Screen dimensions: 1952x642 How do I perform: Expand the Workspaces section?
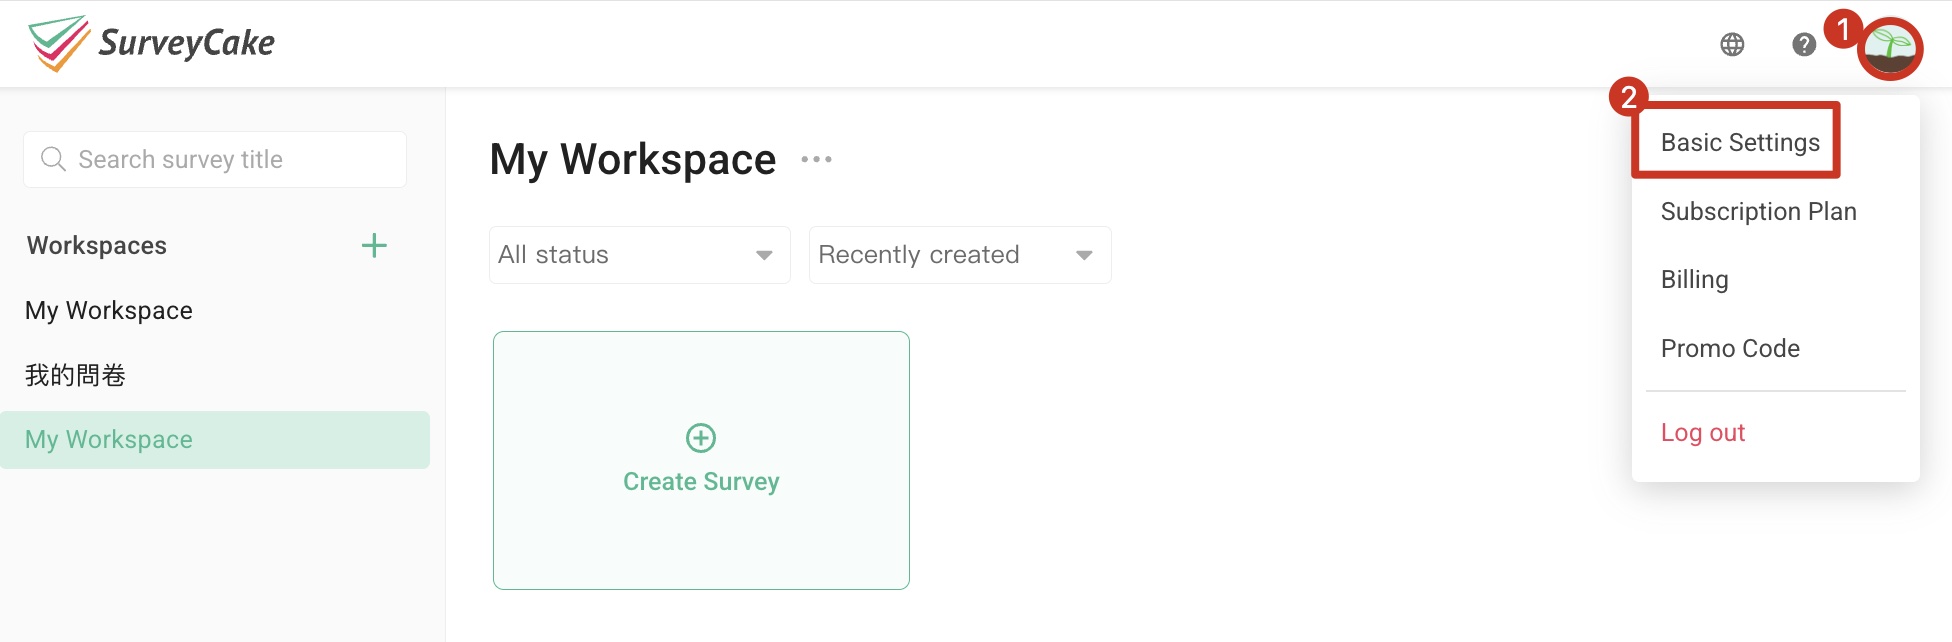pyautogui.click(x=96, y=245)
